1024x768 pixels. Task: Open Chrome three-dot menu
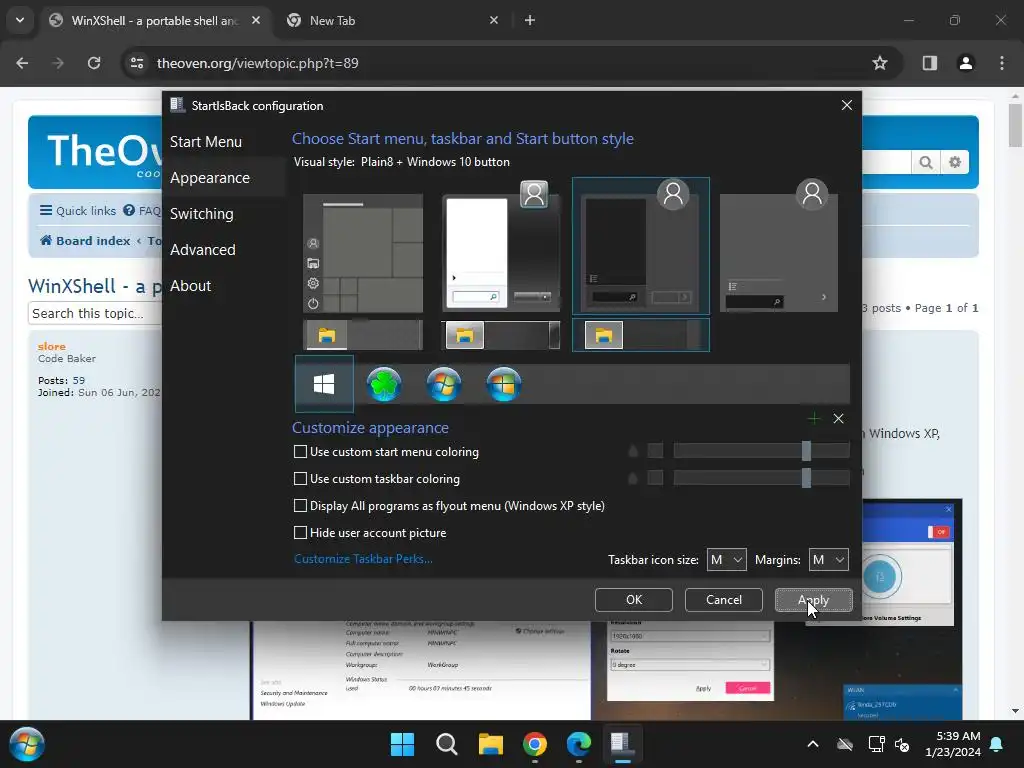(1002, 63)
